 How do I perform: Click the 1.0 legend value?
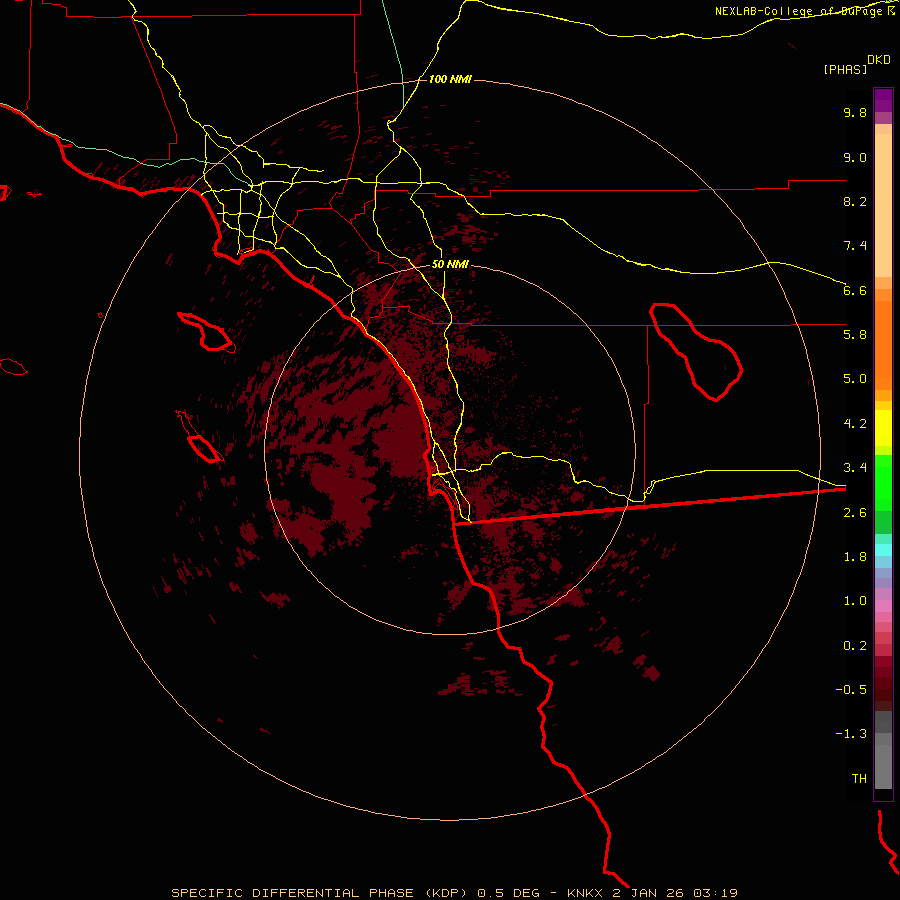(x=855, y=601)
